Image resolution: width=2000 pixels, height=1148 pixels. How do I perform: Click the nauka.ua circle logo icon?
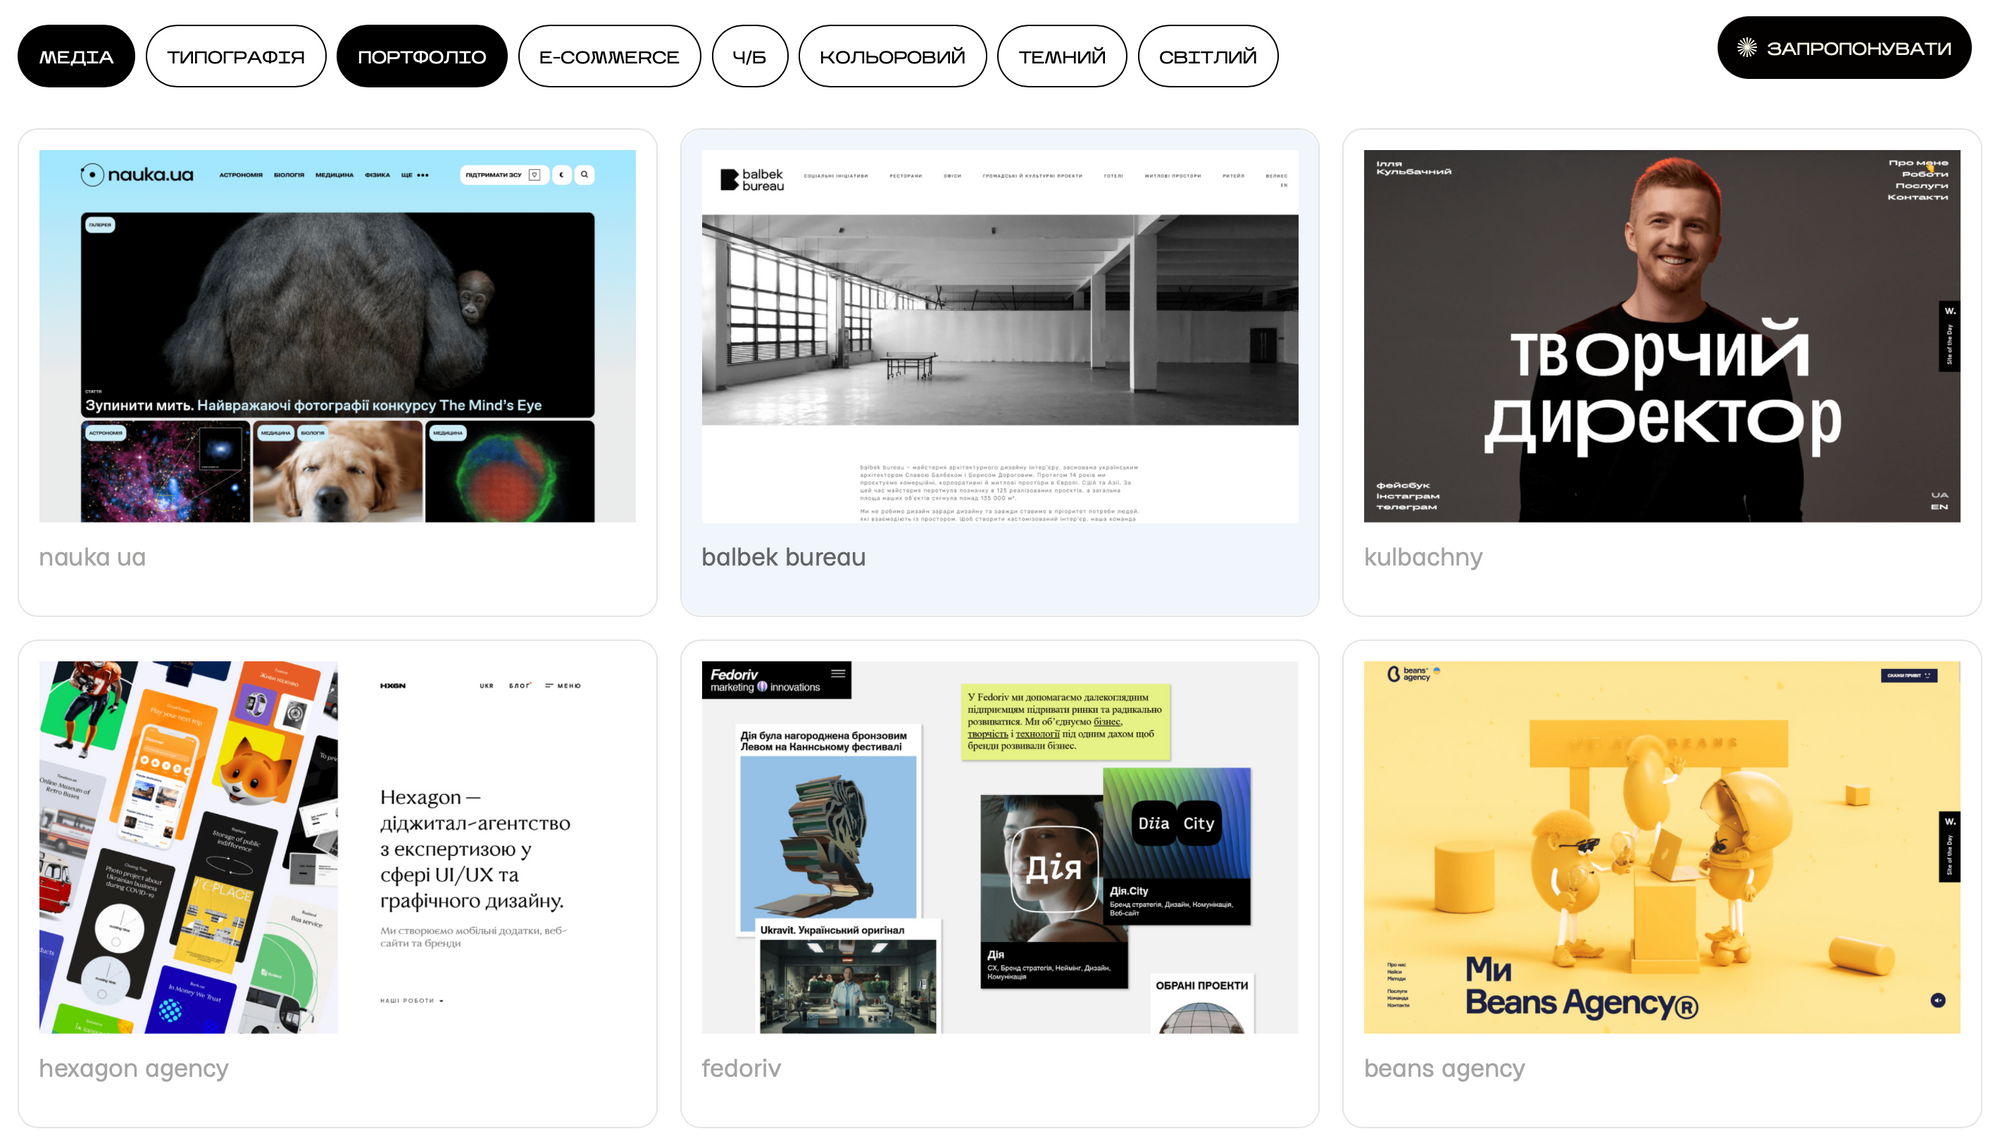click(92, 175)
